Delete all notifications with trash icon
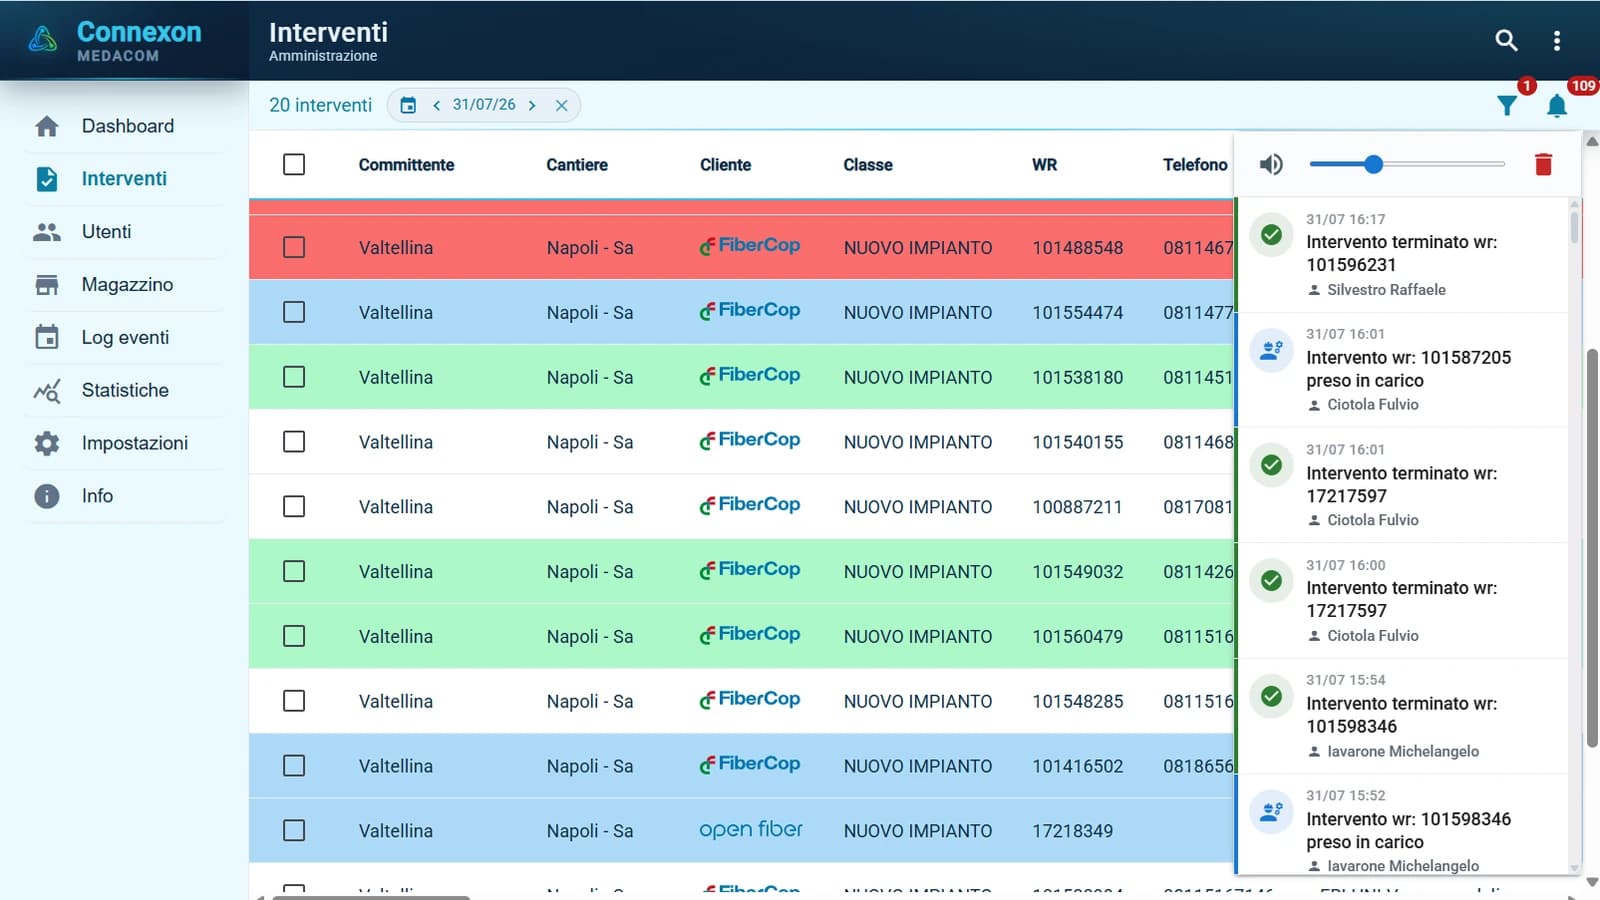The image size is (1600, 900). tap(1543, 164)
